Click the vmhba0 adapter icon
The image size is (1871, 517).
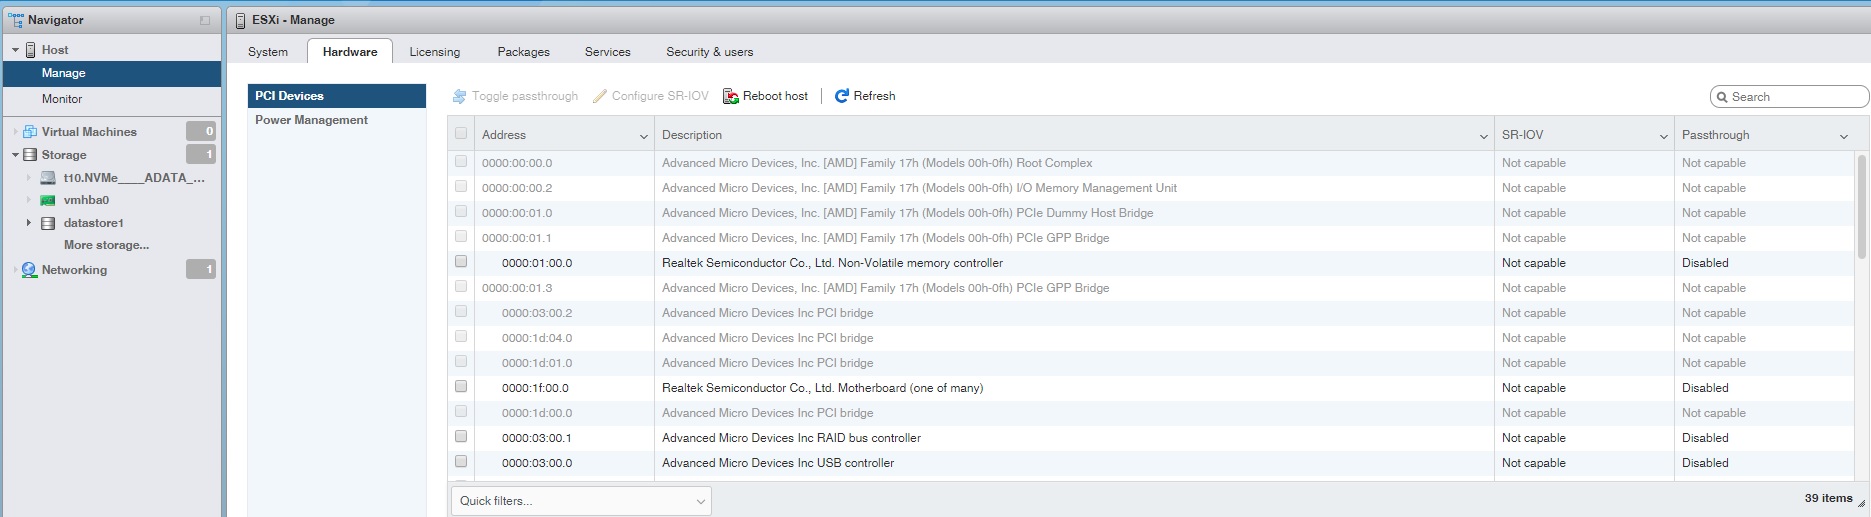(48, 200)
